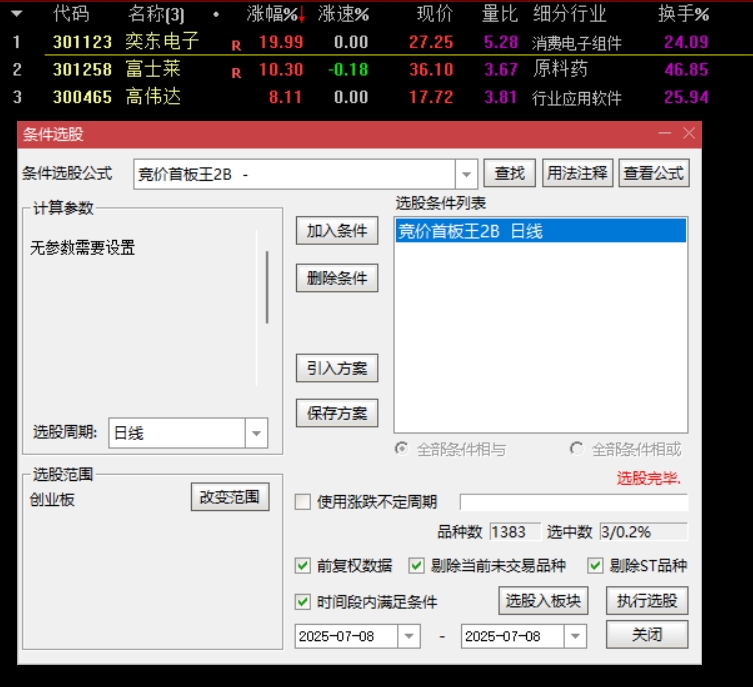
Task: Click the R marker on 奕东电子 row
Action: tap(236, 46)
